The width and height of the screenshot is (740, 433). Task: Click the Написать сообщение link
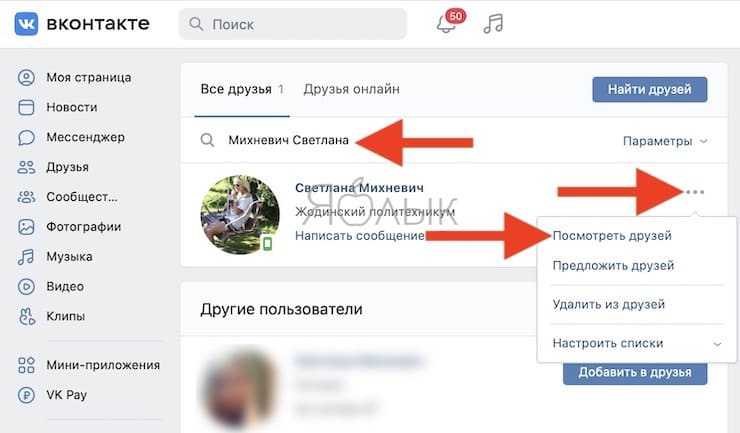tap(360, 236)
